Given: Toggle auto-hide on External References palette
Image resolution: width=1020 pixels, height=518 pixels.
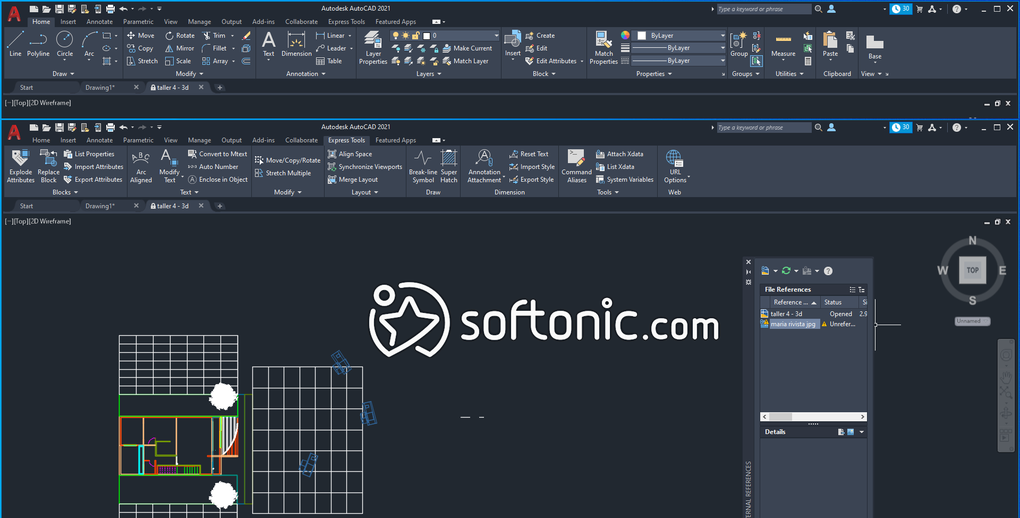Looking at the screenshot, I should (x=748, y=271).
